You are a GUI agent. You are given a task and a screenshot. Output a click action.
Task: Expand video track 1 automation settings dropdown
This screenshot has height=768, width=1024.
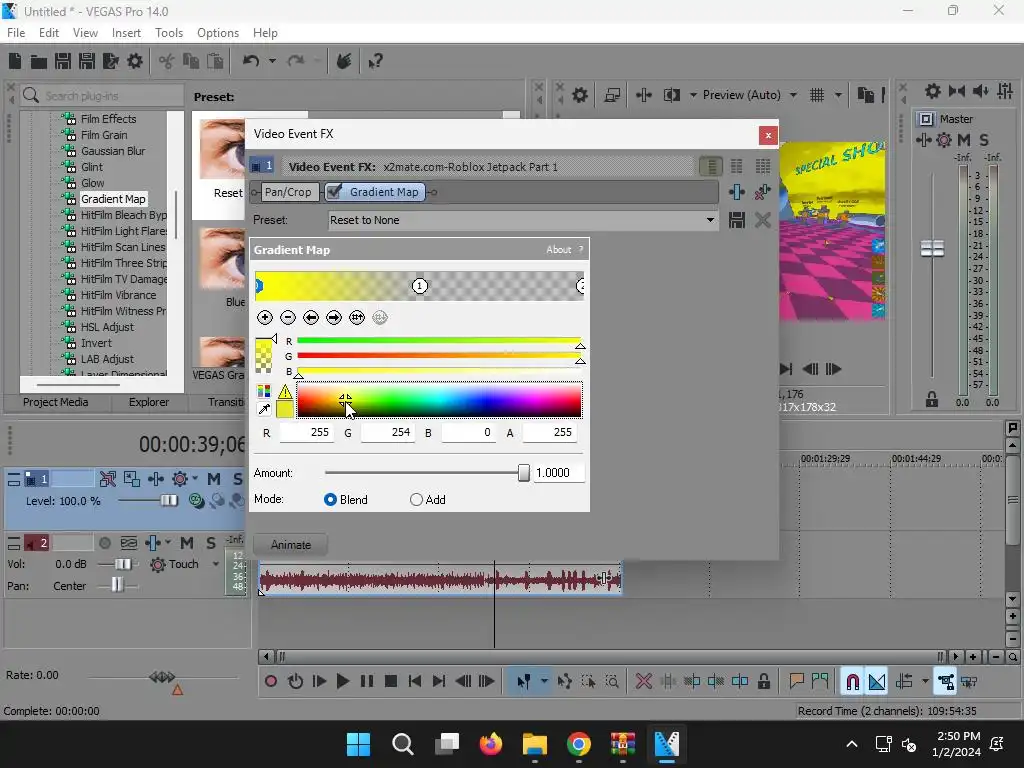pos(195,479)
